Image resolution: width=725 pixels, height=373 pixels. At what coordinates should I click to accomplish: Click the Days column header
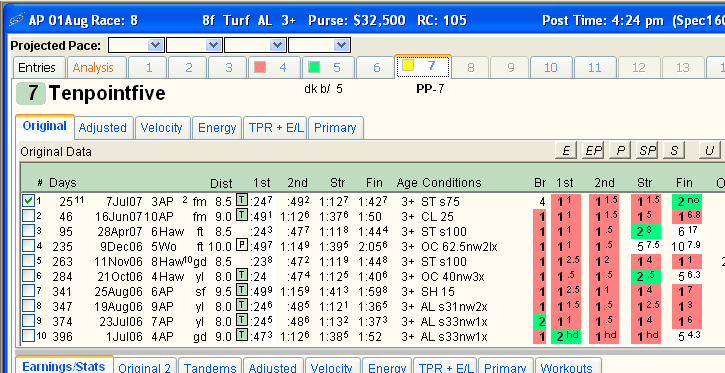click(x=63, y=183)
